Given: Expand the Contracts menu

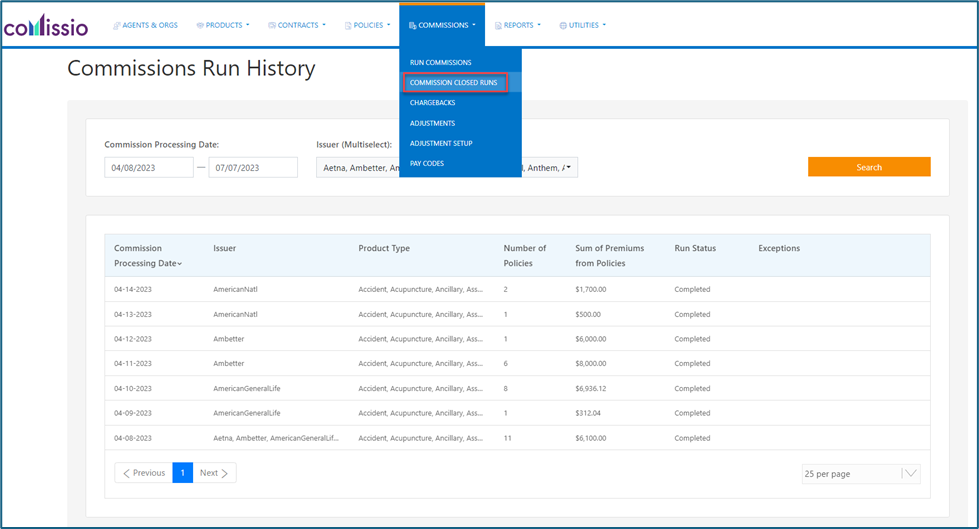Looking at the screenshot, I should (x=297, y=25).
